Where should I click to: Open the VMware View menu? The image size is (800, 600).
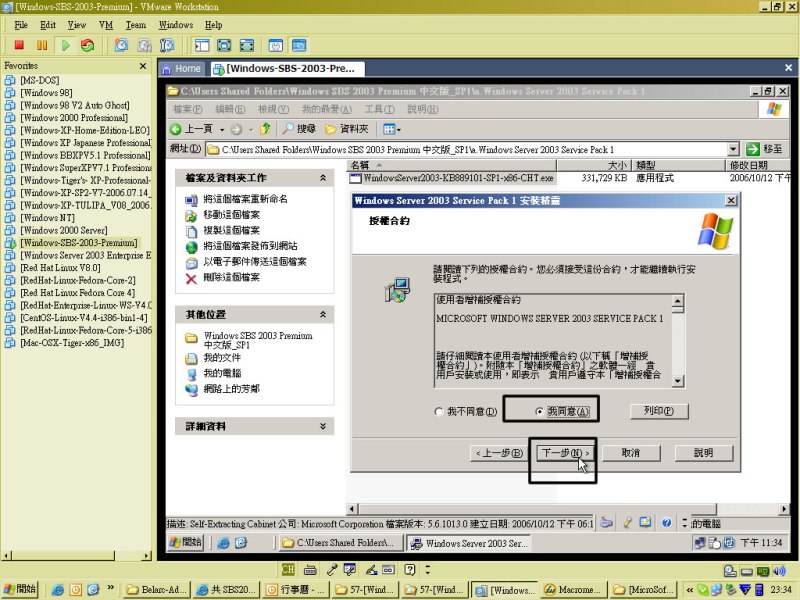77,25
